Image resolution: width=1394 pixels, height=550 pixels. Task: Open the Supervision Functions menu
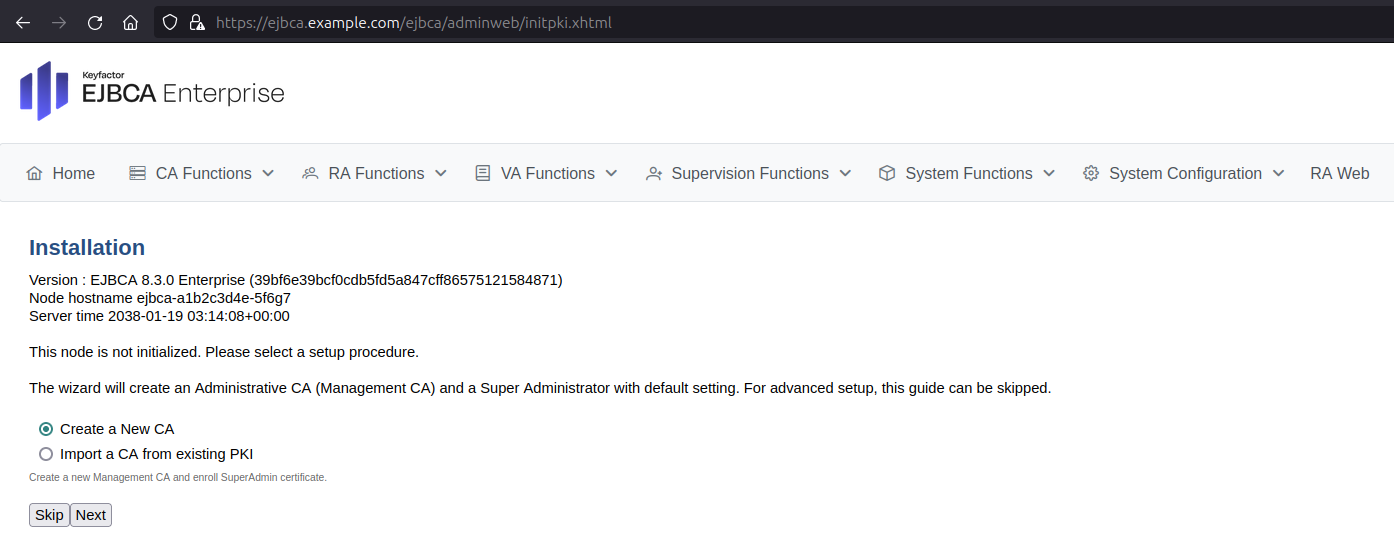750,174
